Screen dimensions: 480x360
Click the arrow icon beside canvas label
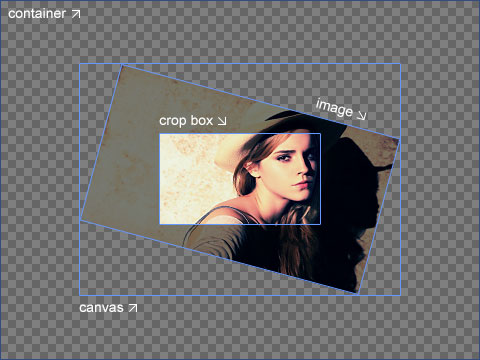(x=133, y=308)
